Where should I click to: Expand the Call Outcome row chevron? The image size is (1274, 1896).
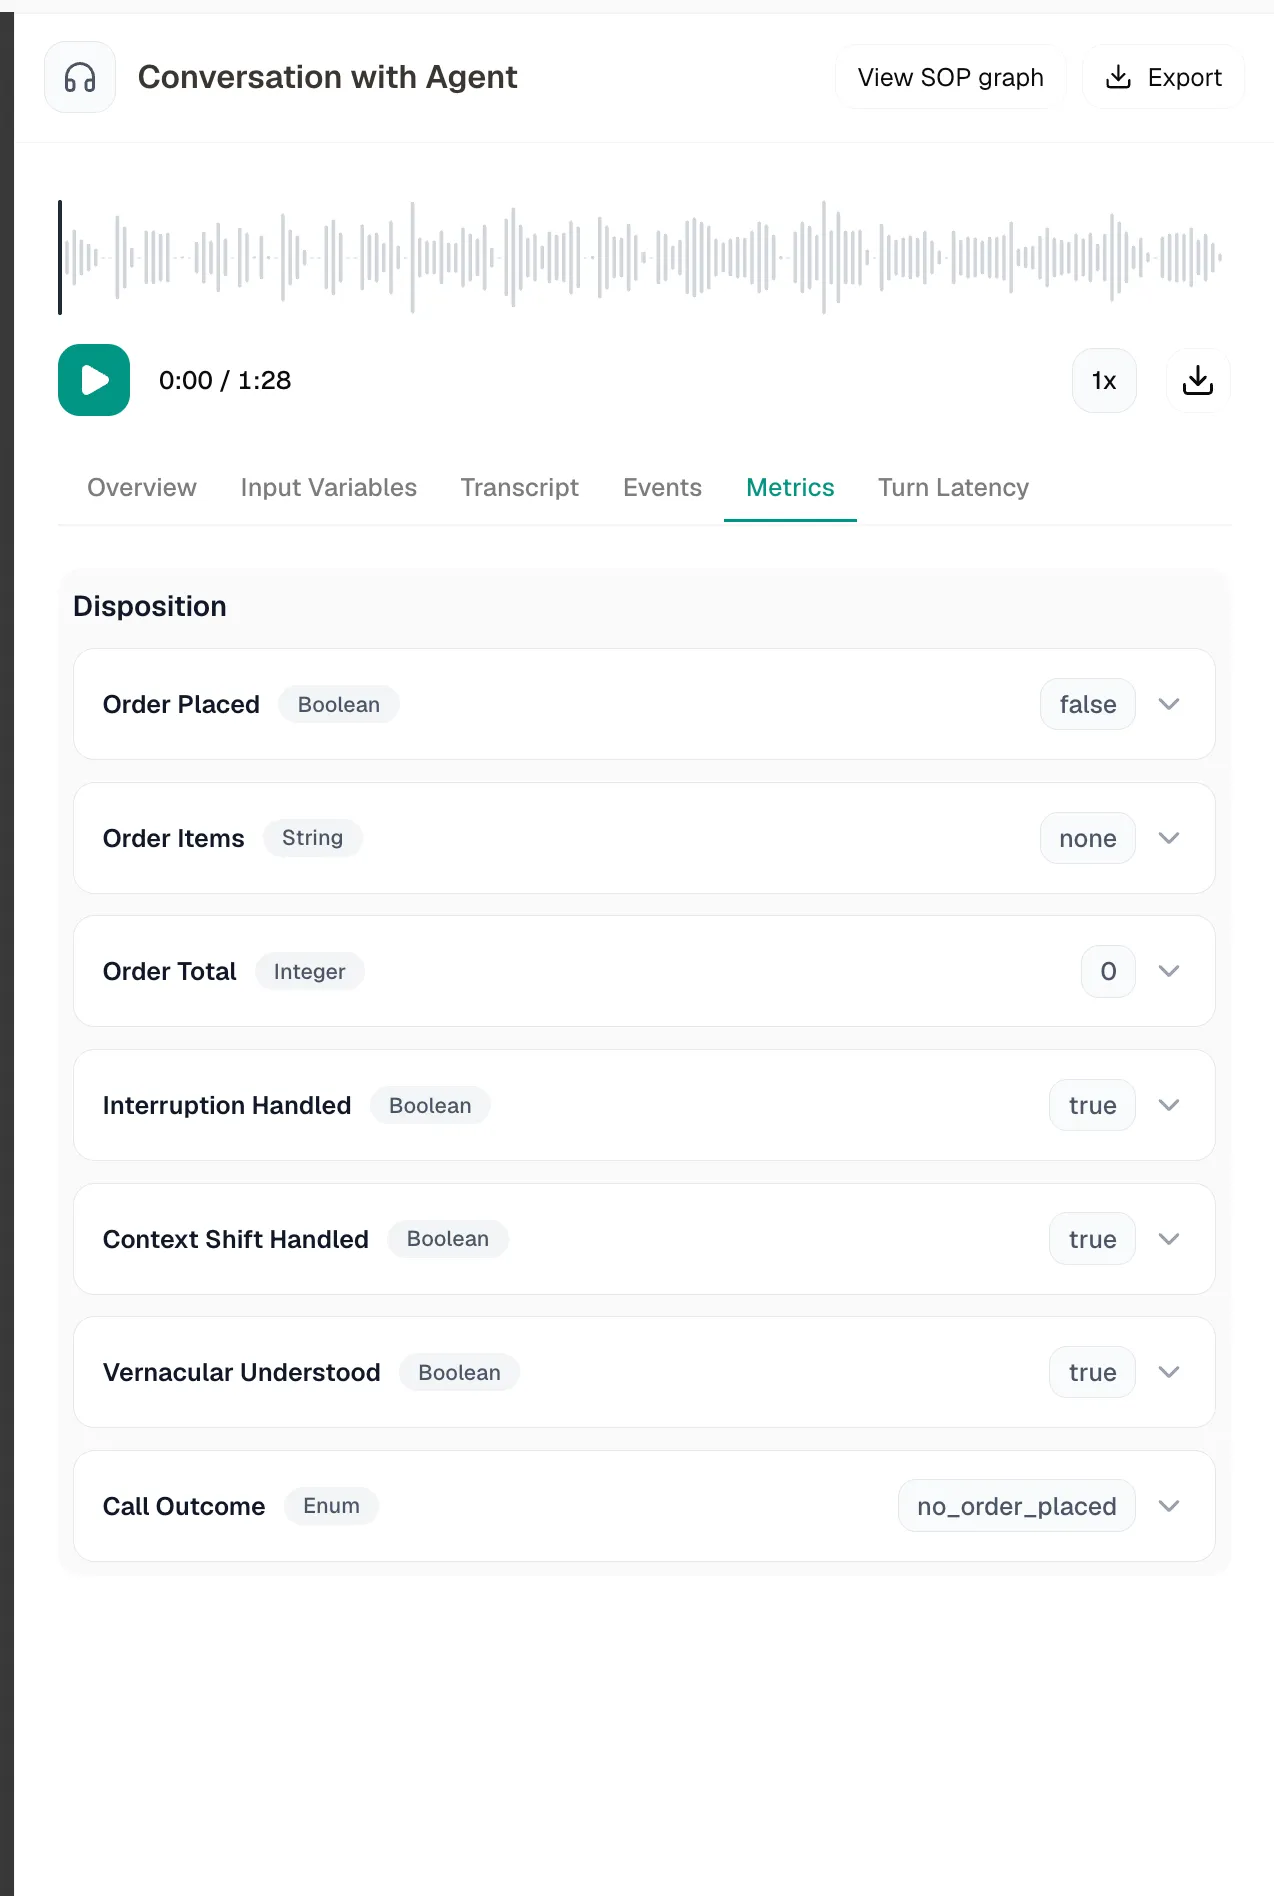pos(1169,1506)
